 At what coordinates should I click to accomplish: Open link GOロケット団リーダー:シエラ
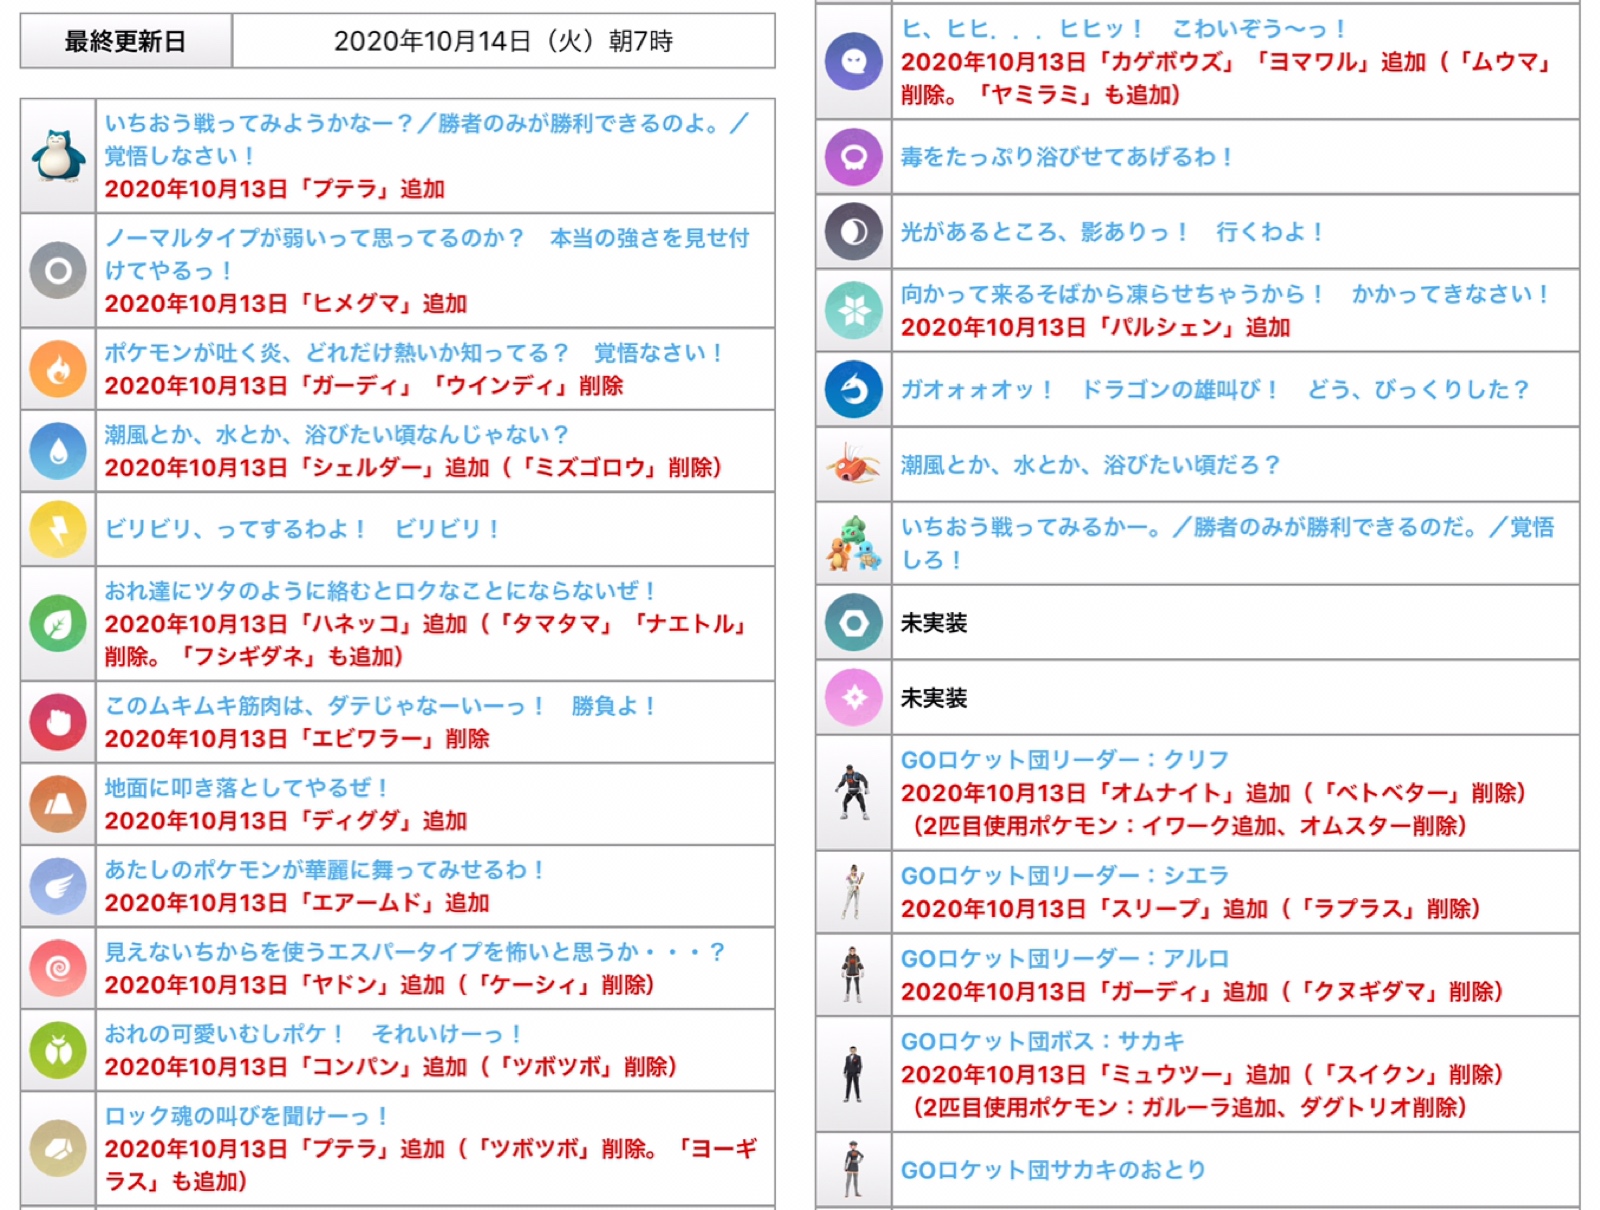tap(1065, 876)
